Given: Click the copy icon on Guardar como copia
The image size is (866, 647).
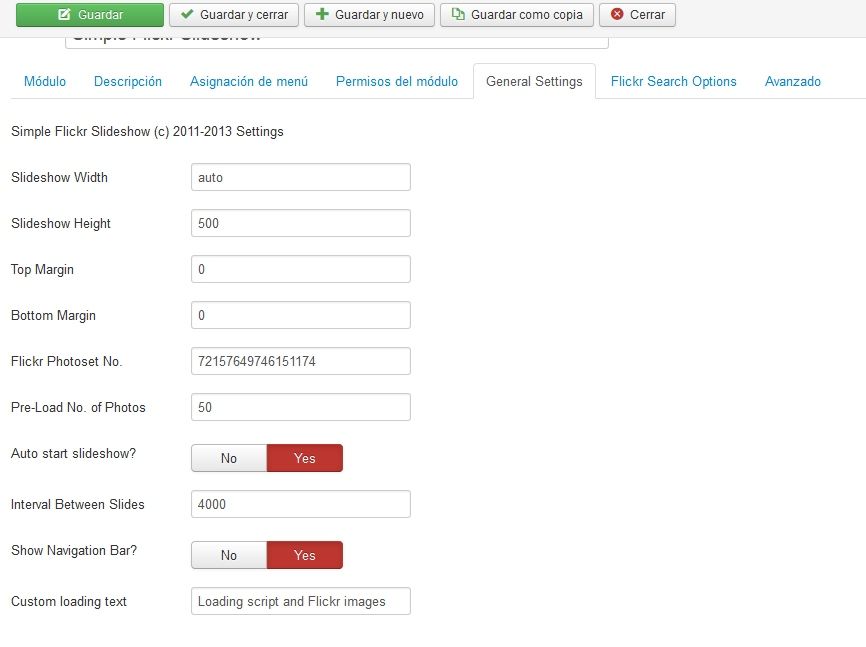Looking at the screenshot, I should click(x=458, y=14).
